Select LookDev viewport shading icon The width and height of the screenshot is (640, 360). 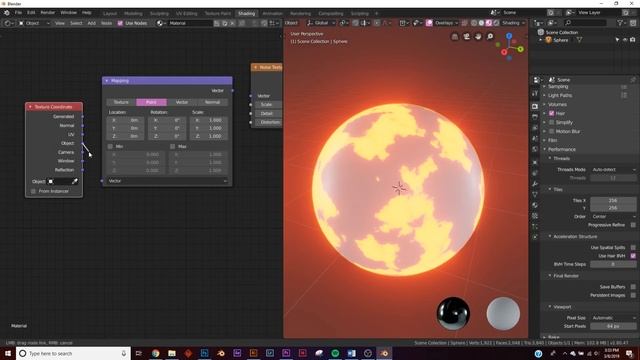click(489, 23)
